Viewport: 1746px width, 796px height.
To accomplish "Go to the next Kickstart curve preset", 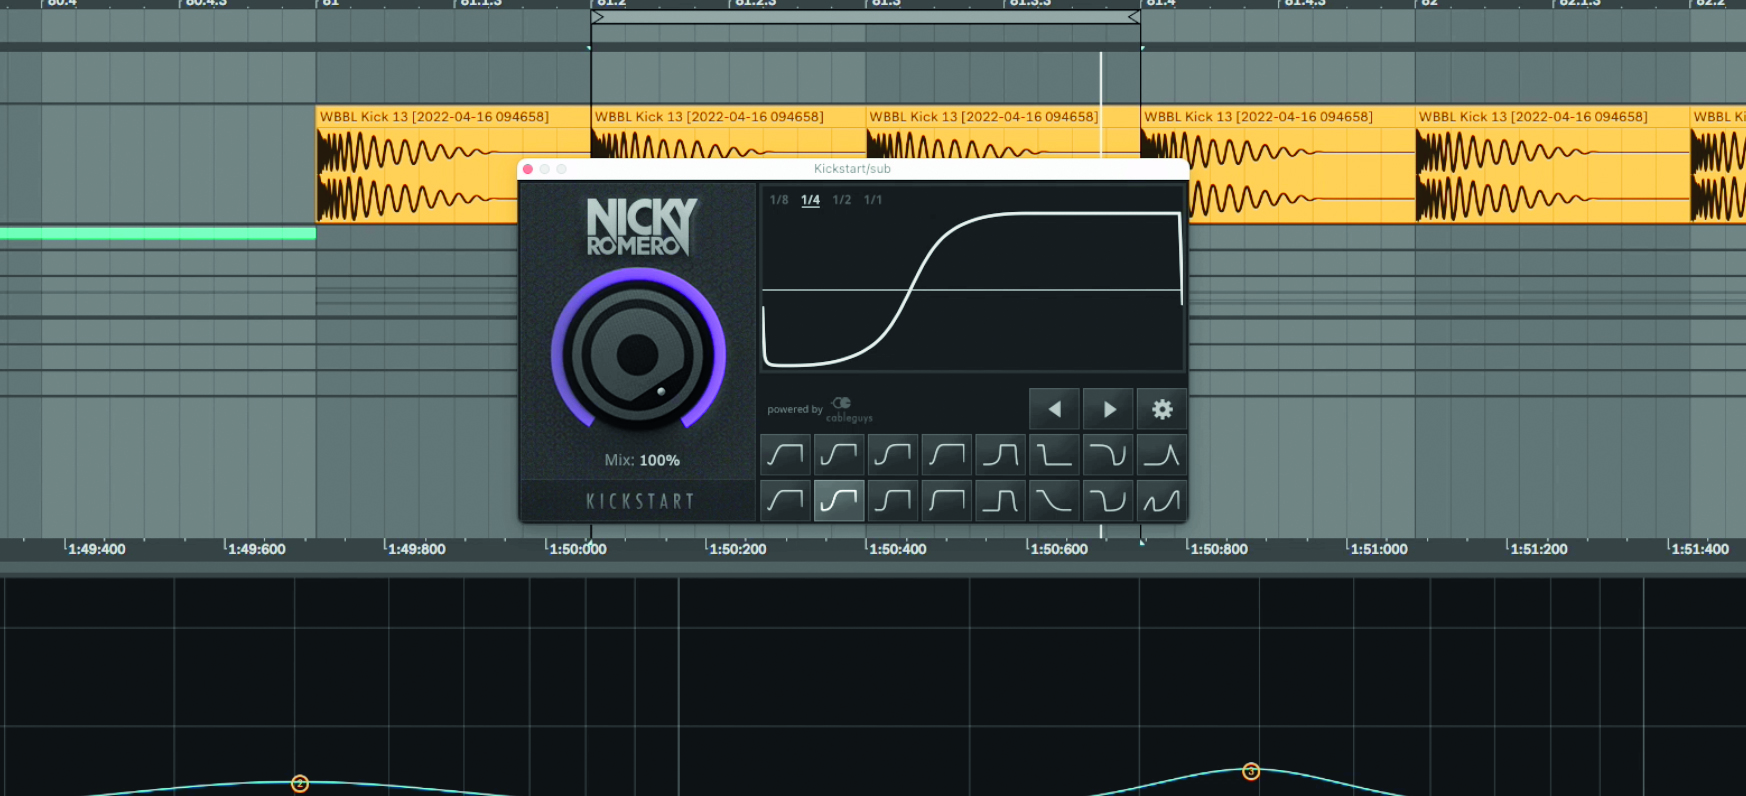I will point(1108,409).
